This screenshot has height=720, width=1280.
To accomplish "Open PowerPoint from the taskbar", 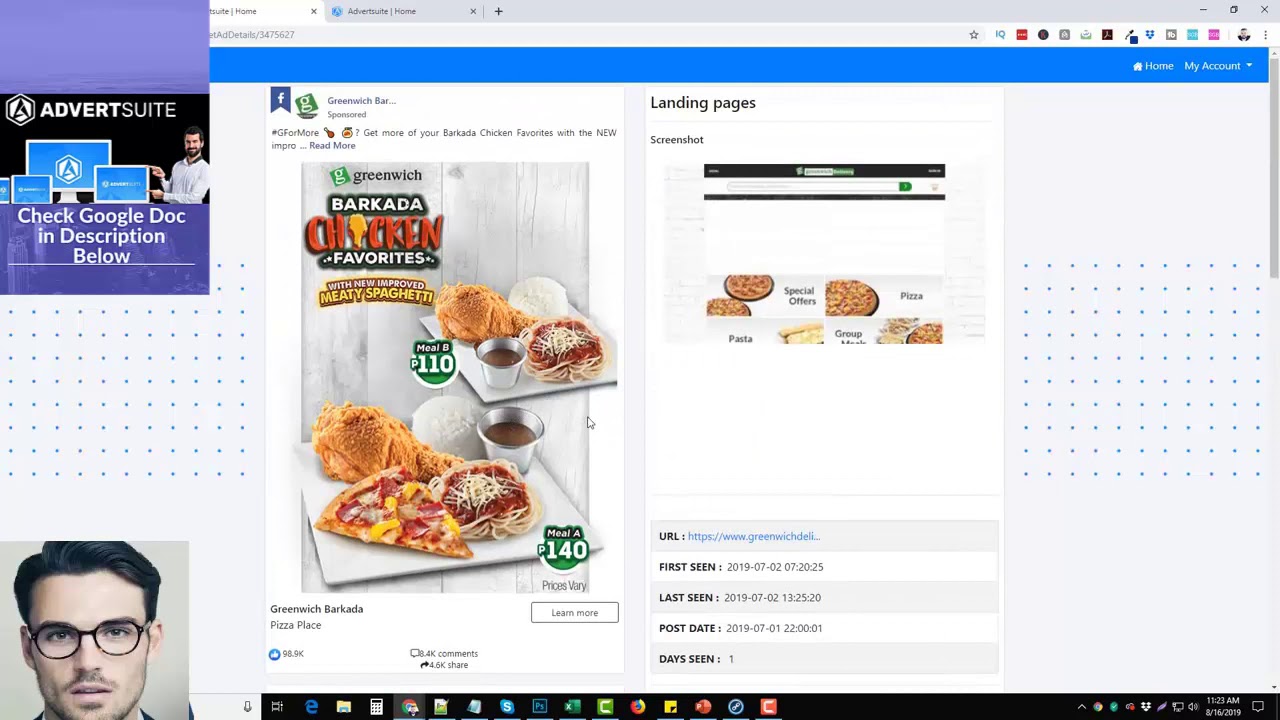I will [x=703, y=707].
